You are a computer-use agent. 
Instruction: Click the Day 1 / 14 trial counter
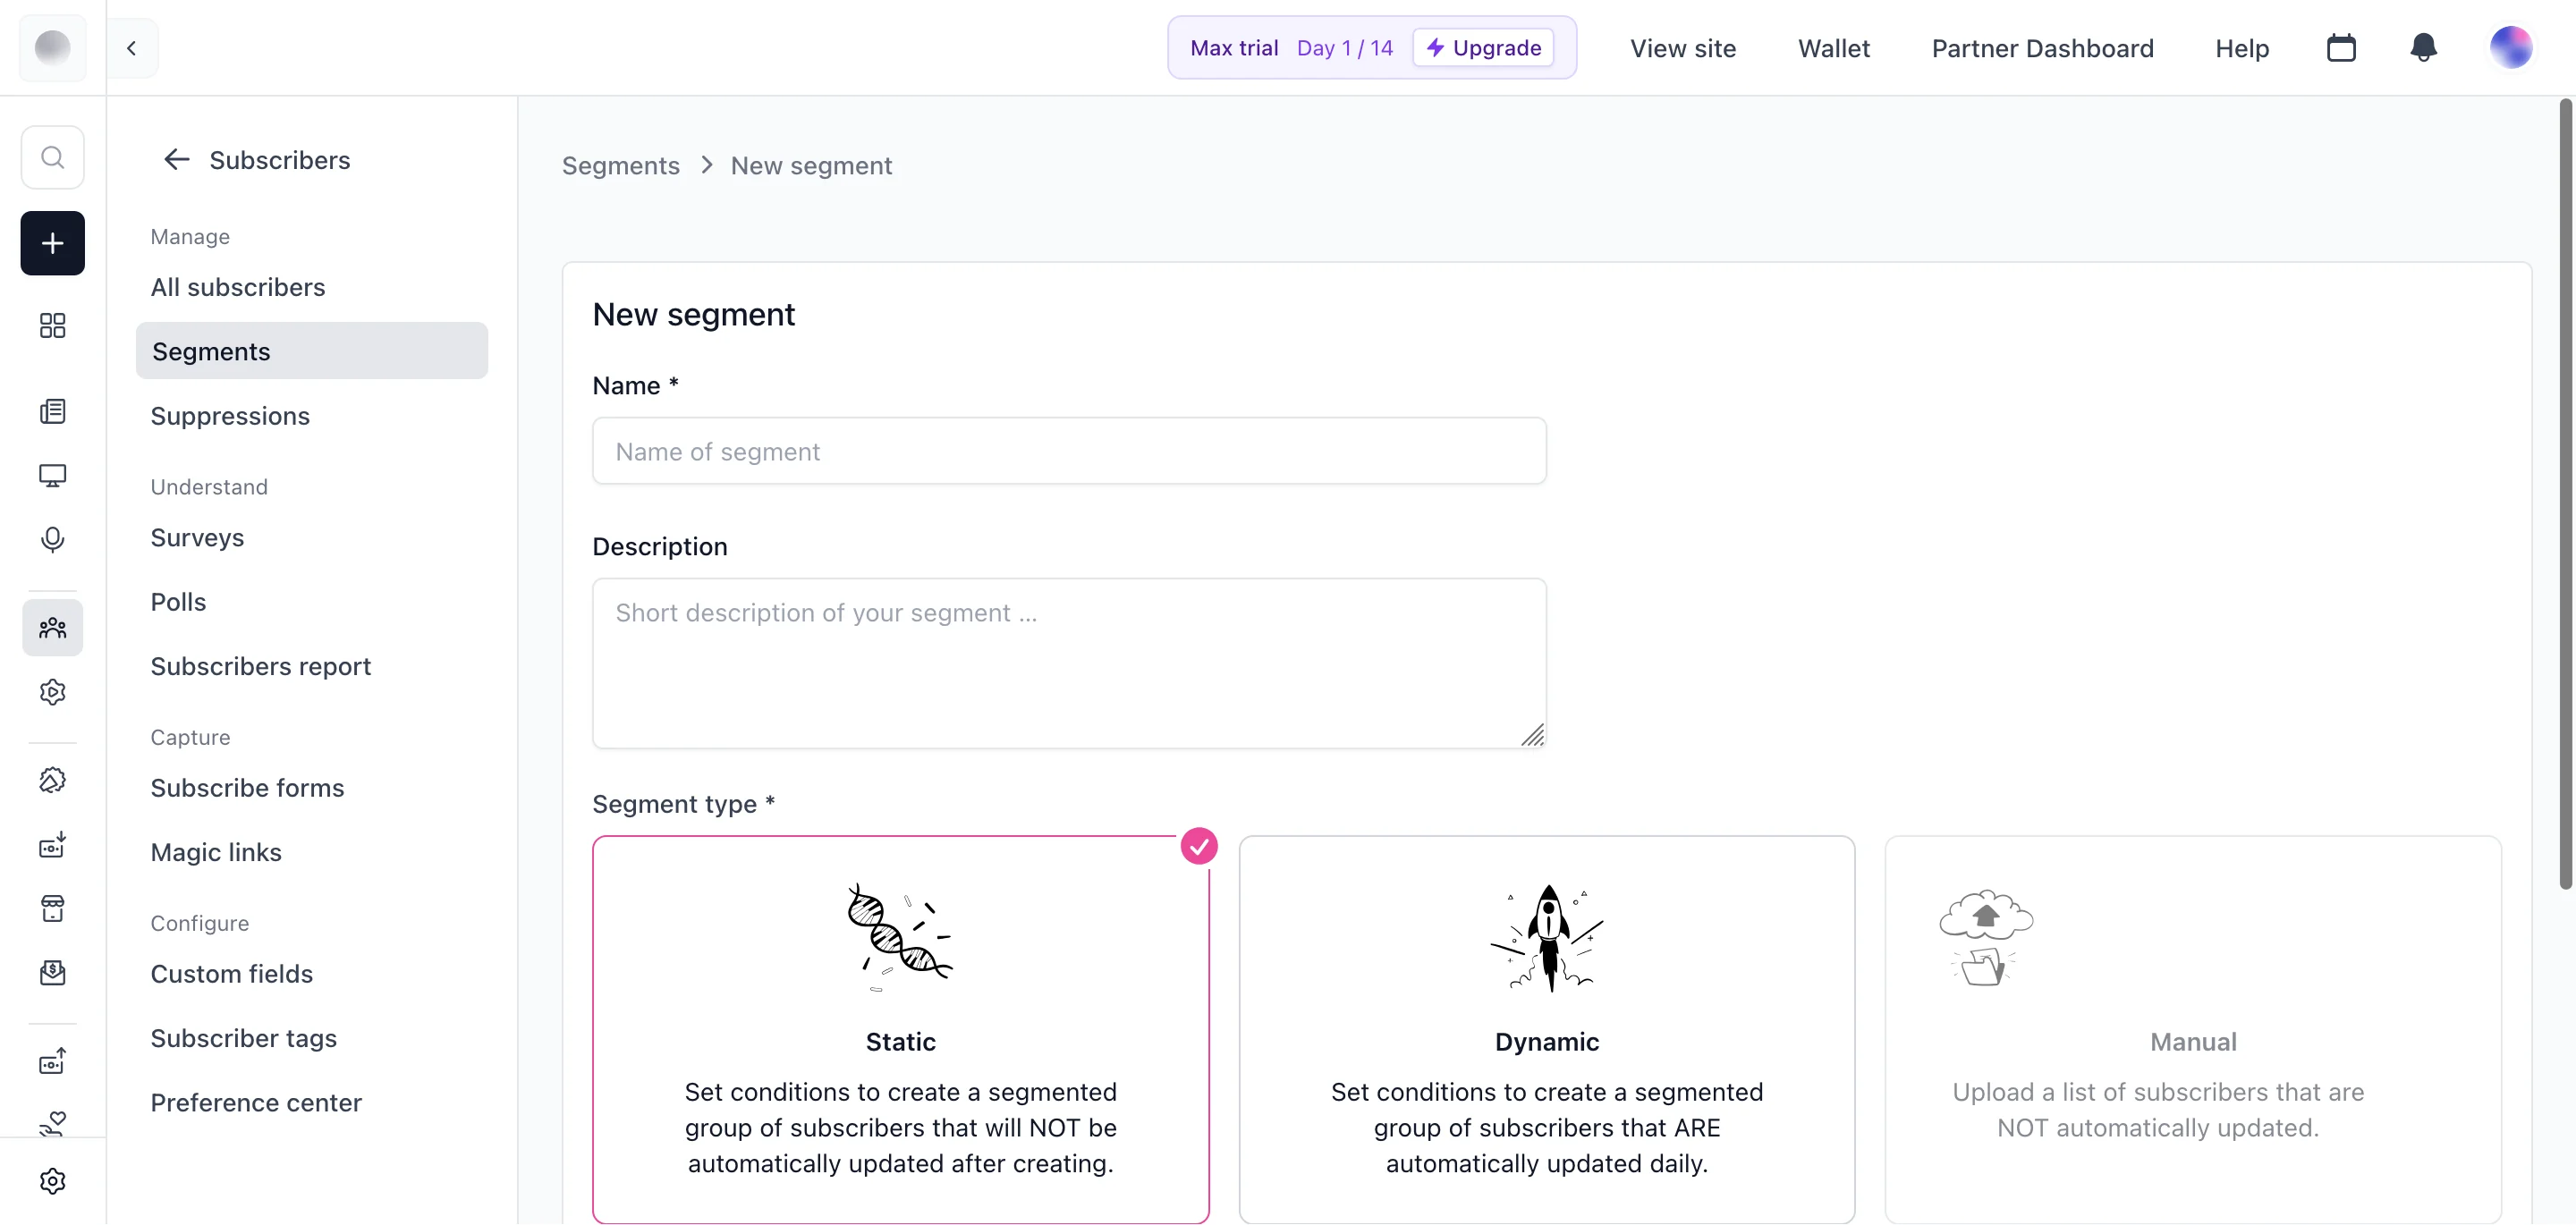[x=1344, y=48]
